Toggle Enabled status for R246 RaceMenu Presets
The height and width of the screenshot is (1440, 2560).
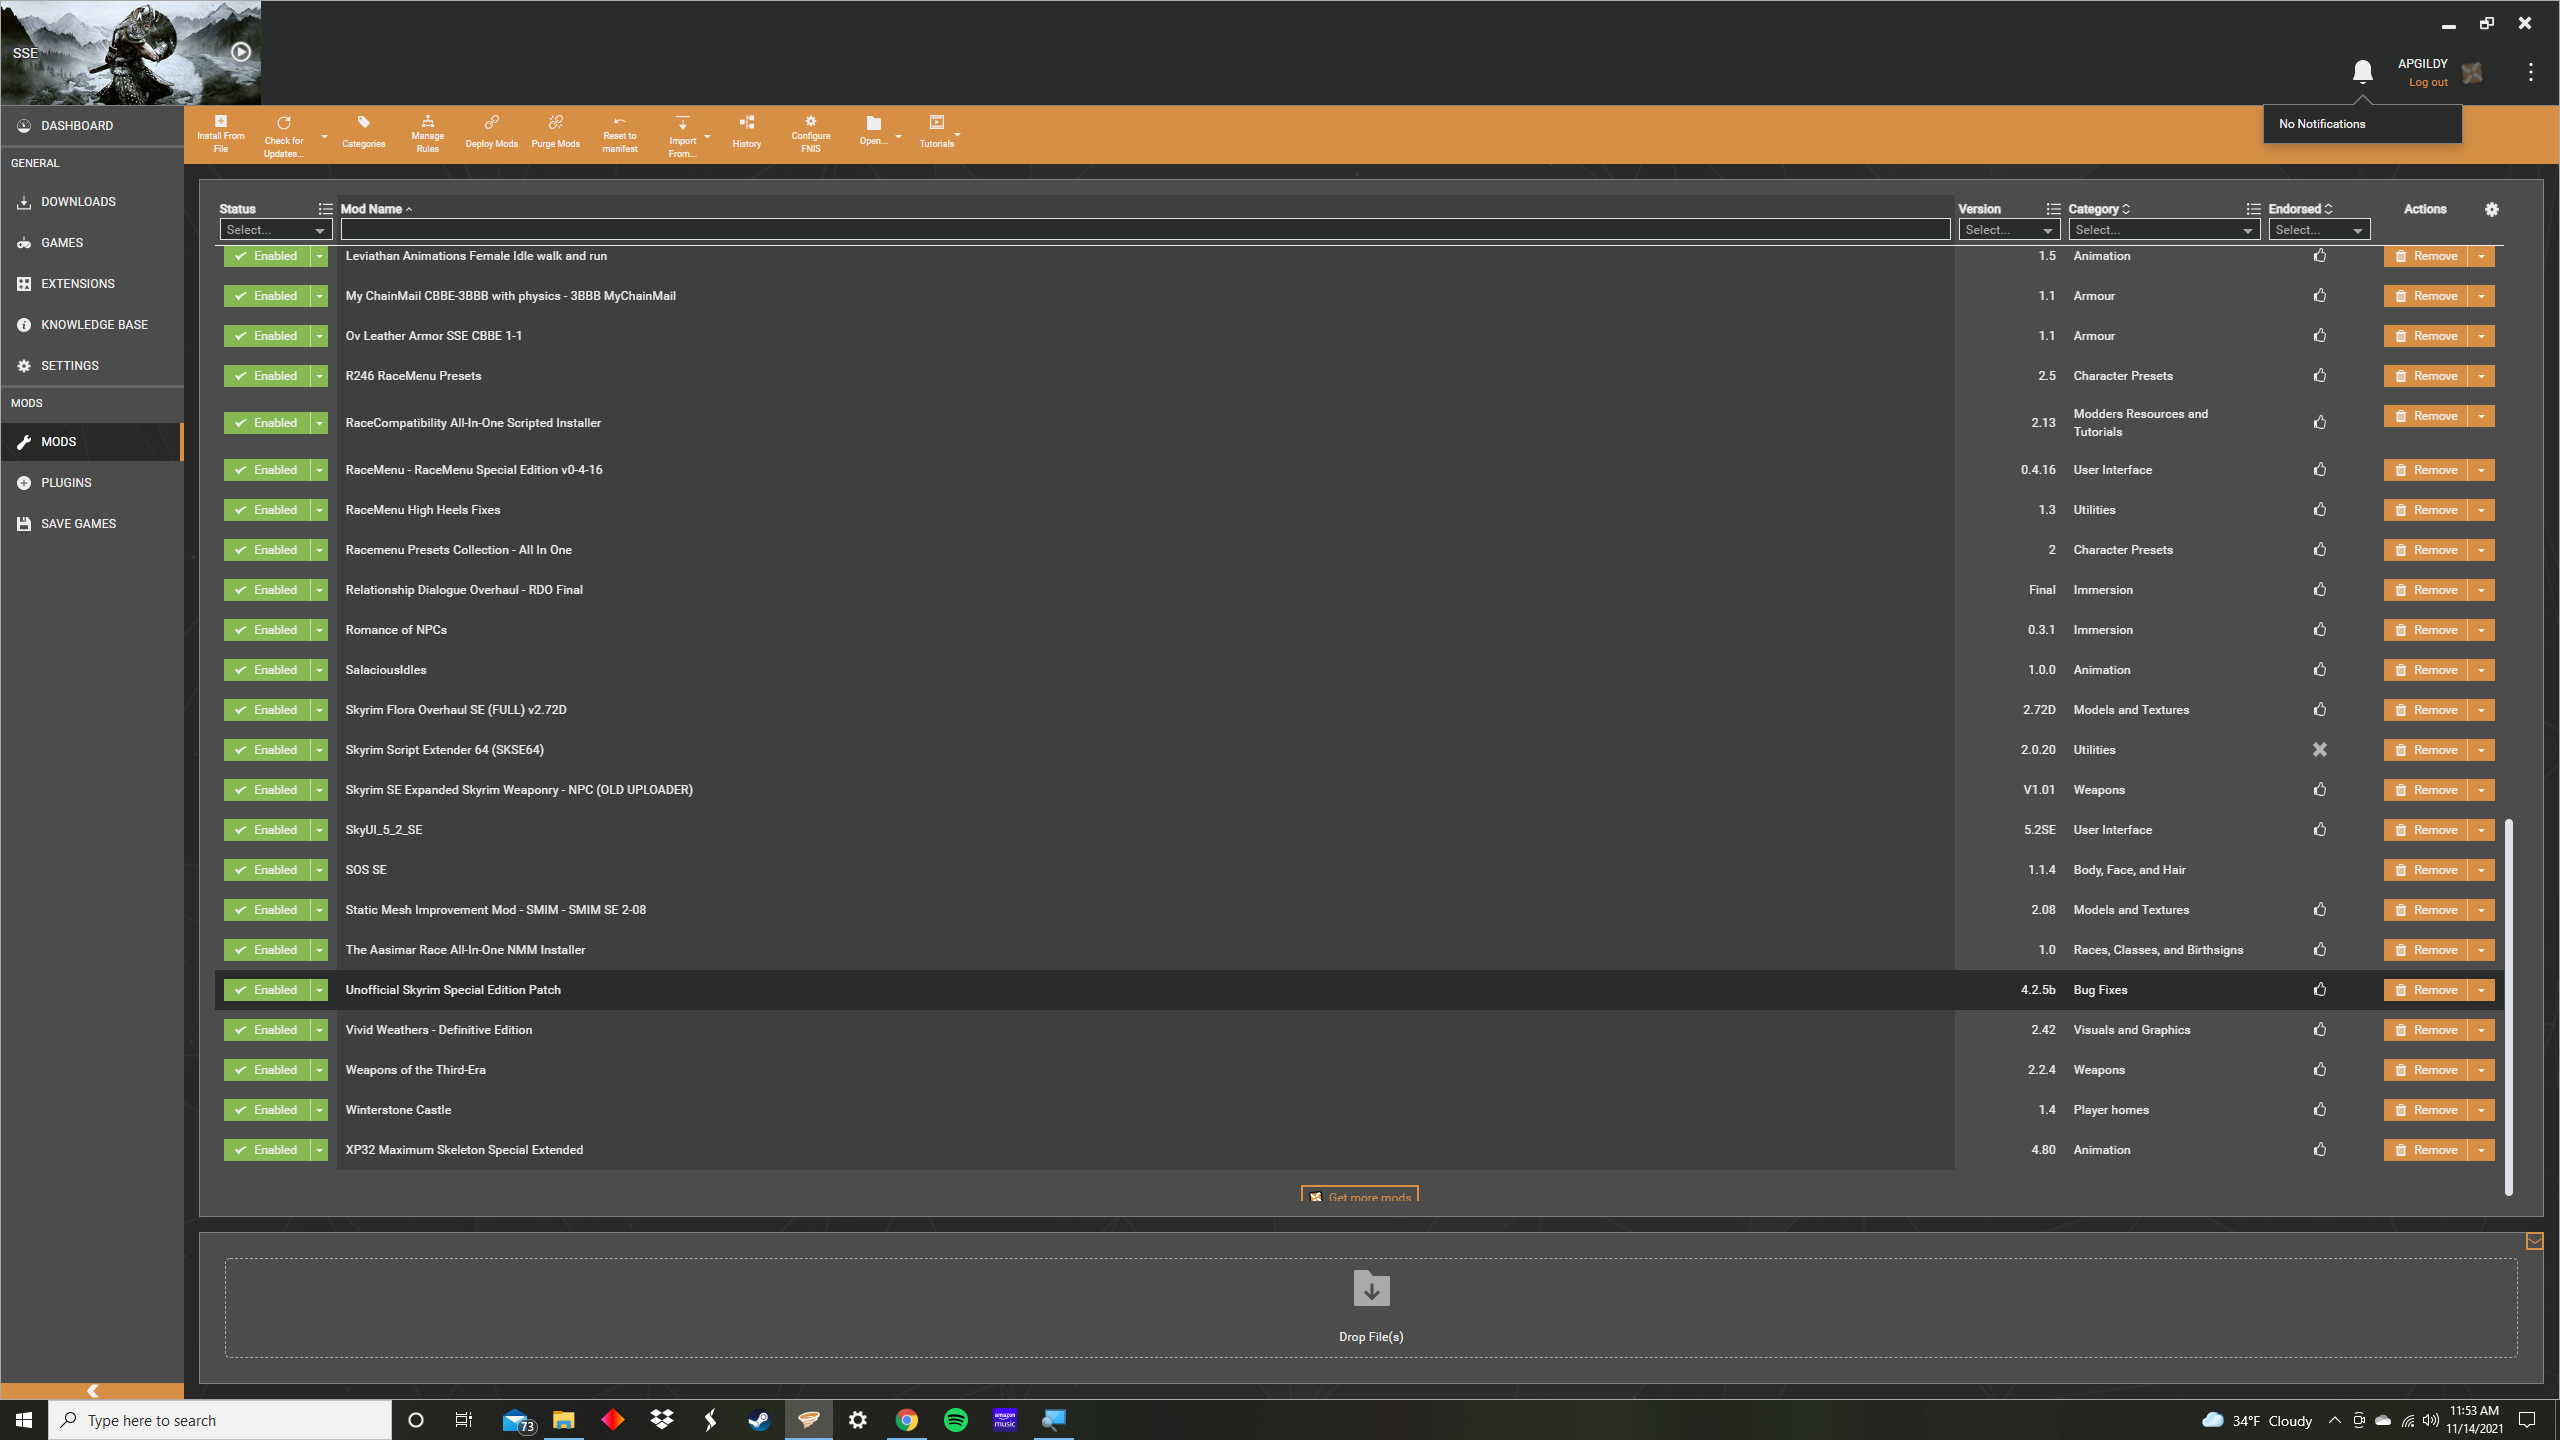click(x=266, y=376)
